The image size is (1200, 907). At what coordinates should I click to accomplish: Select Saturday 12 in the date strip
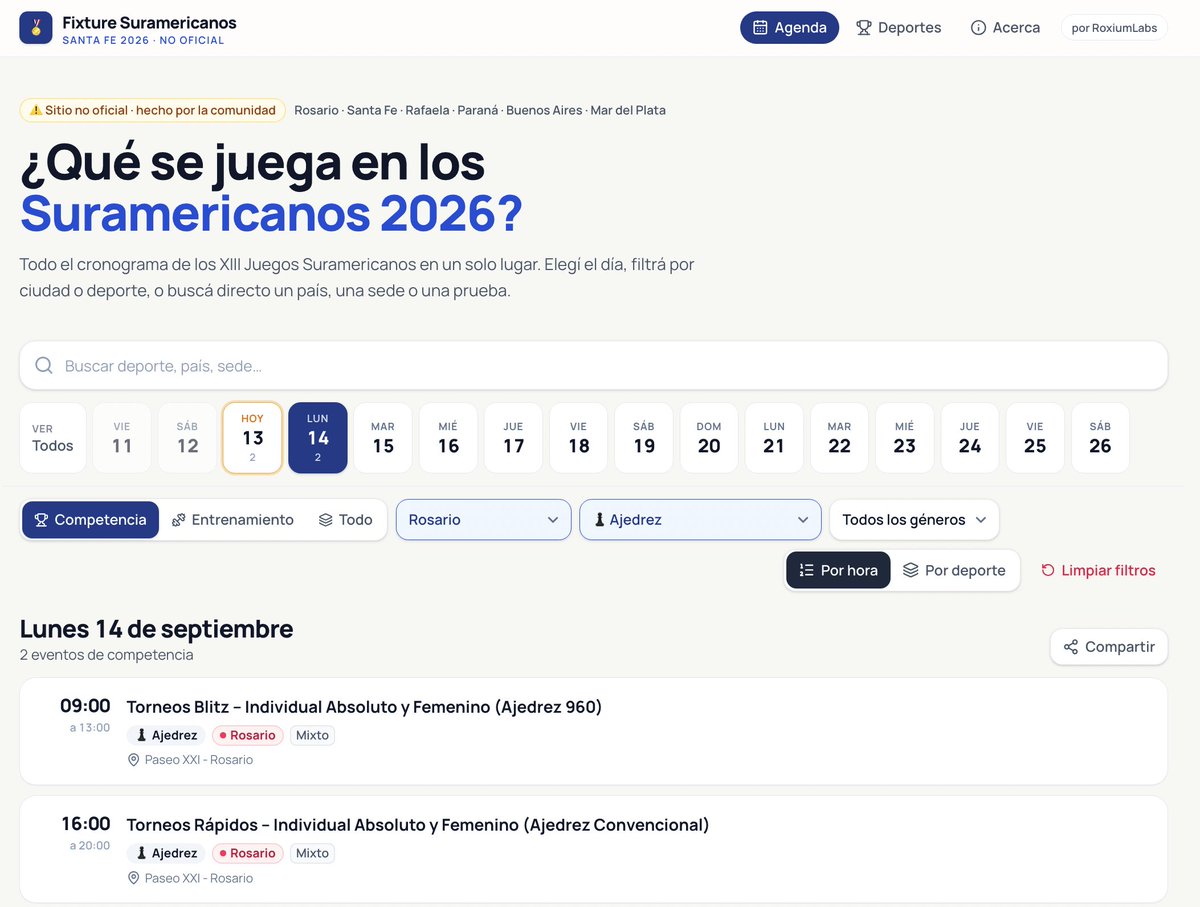(187, 438)
